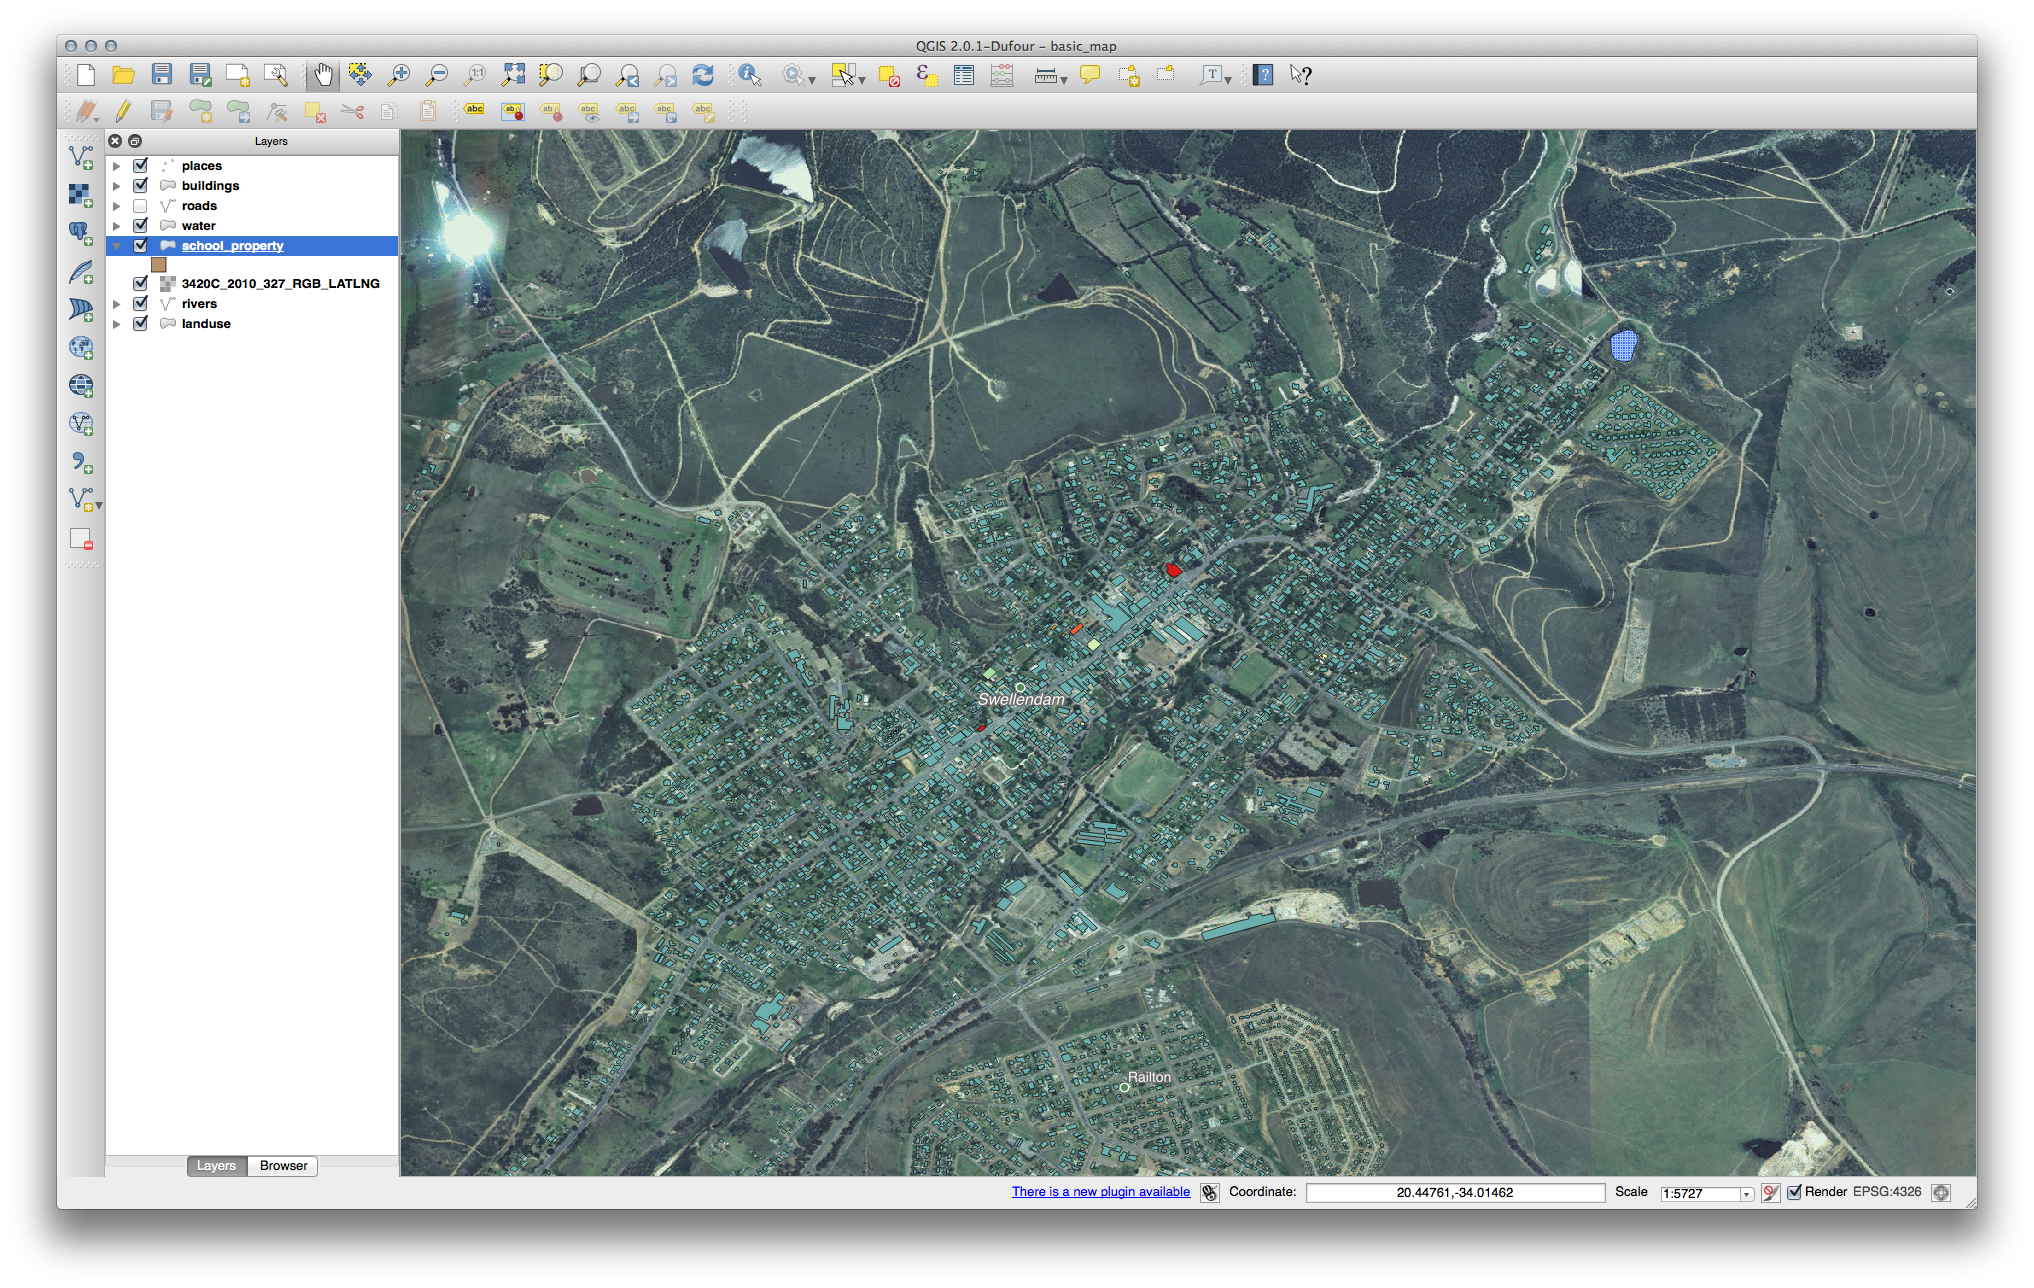Uncheck visibility of the roads layer
The height and width of the screenshot is (1288, 2034).
pos(140,205)
